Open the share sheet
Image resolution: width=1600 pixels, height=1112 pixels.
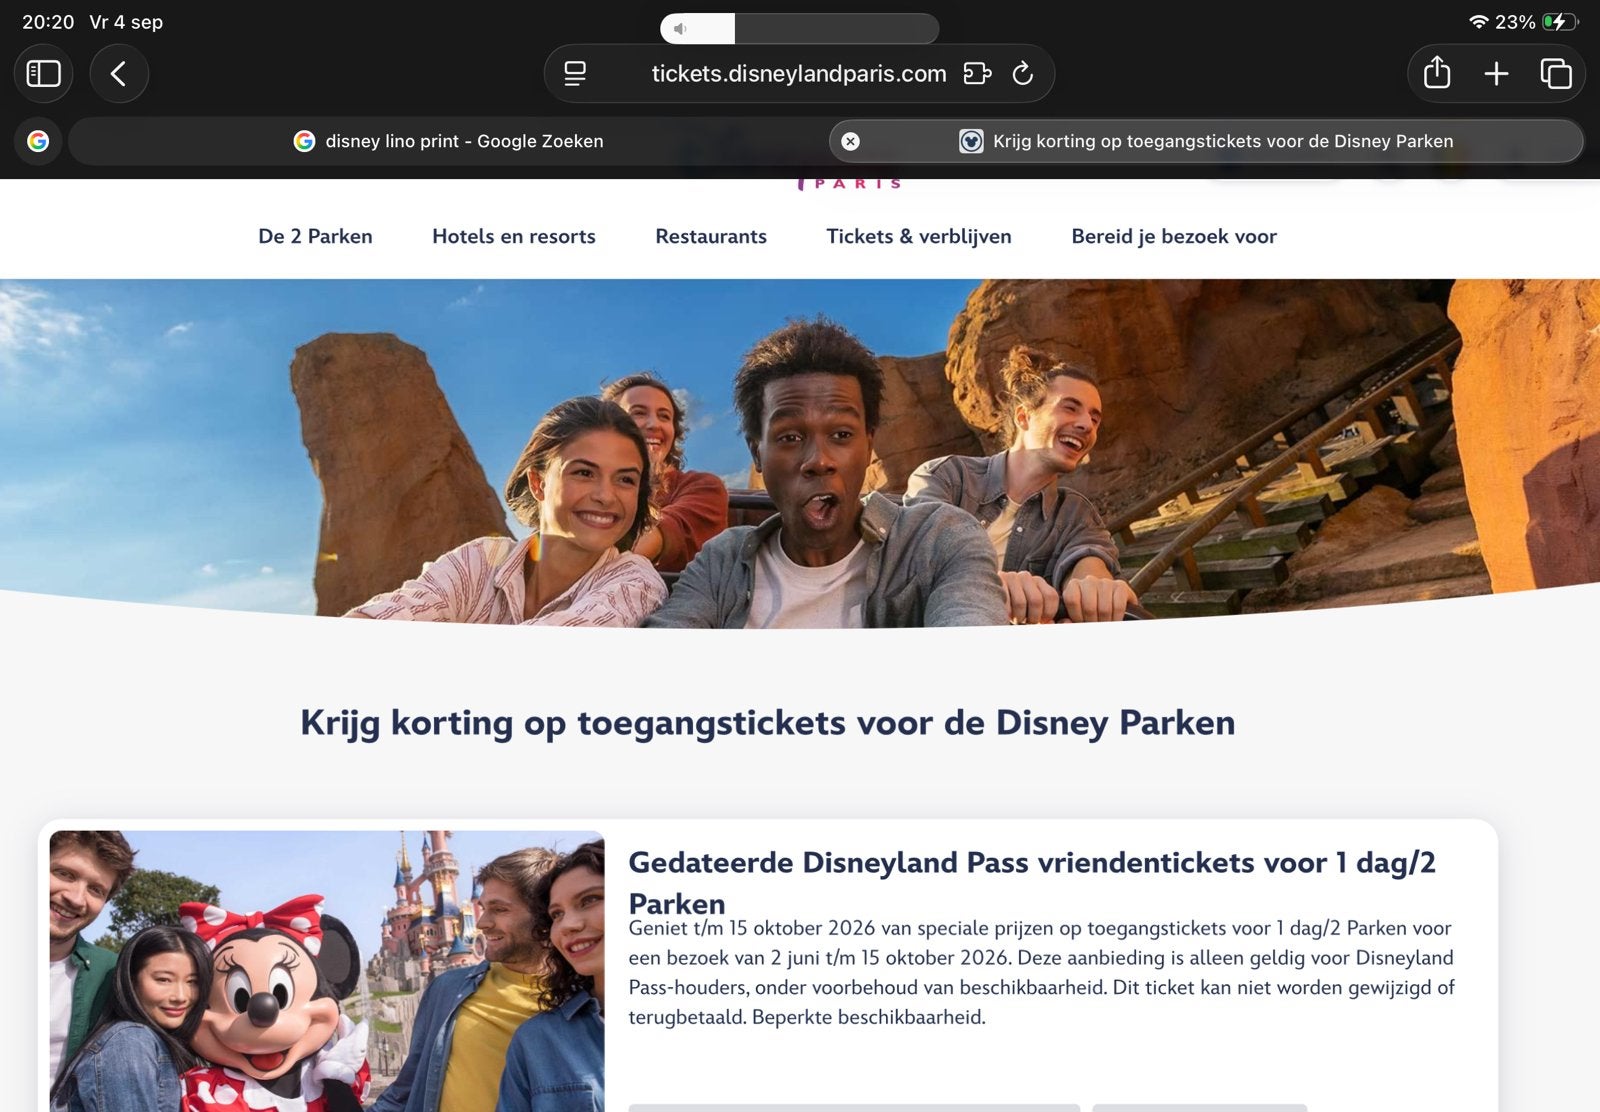pyautogui.click(x=1437, y=73)
